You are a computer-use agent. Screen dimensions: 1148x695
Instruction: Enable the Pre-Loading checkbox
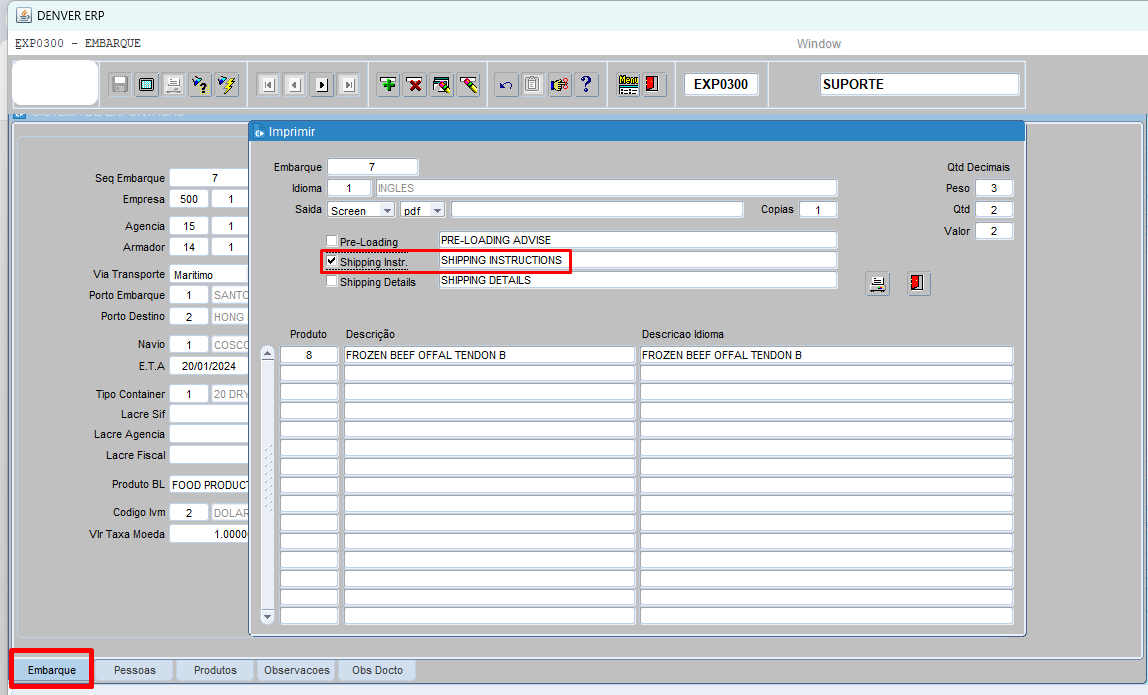(332, 241)
